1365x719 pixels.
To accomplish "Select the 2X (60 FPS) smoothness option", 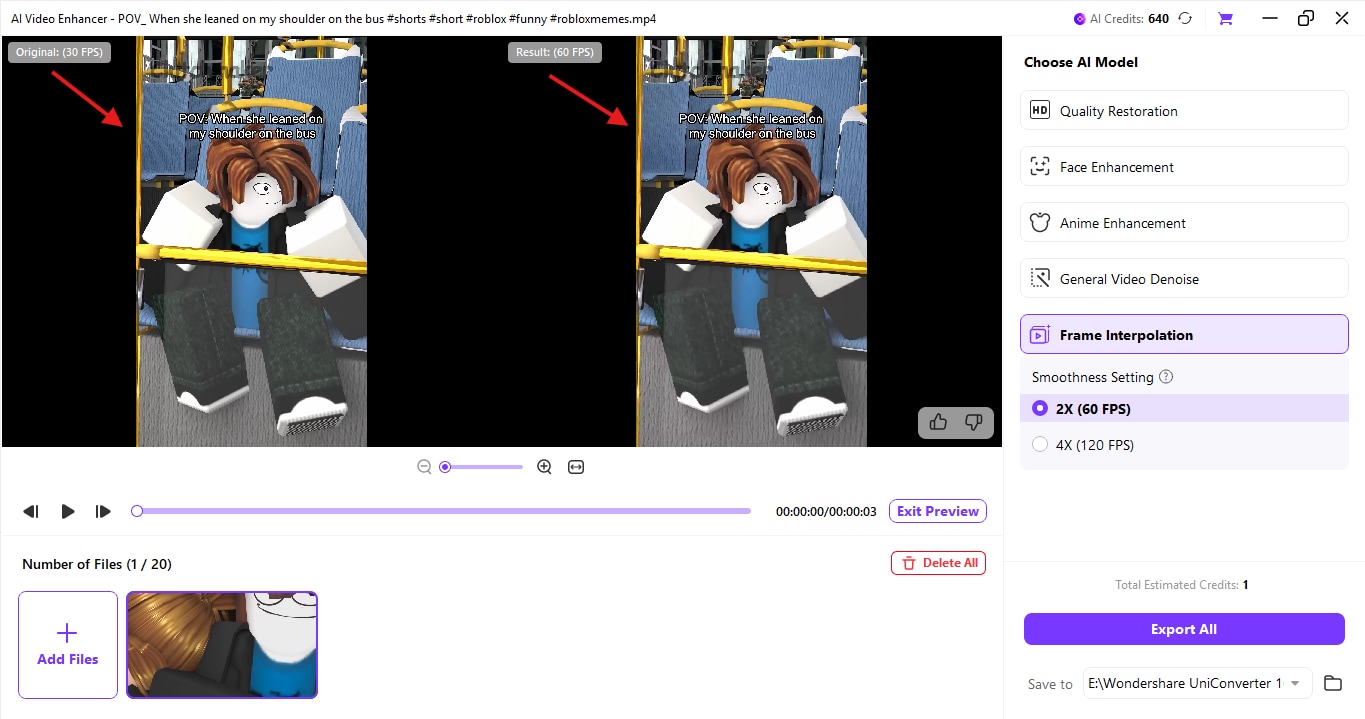I will 1184,409.
